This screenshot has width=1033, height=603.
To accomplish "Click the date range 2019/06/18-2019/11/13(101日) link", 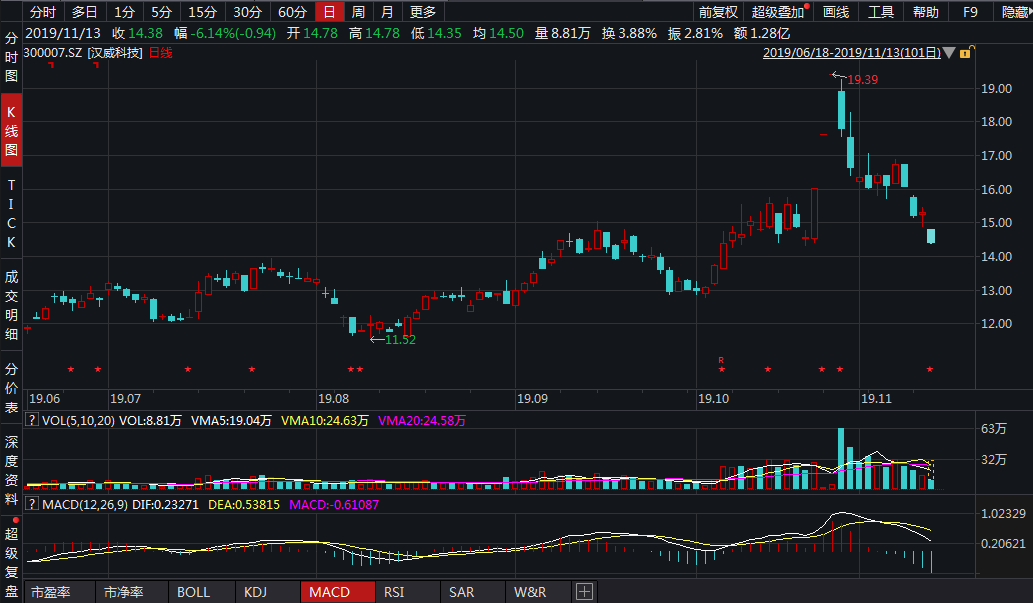I will pos(852,53).
